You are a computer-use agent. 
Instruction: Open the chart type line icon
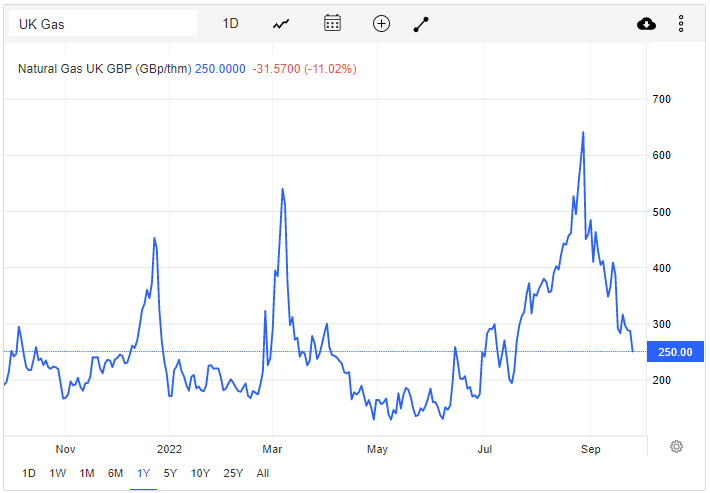coord(281,24)
